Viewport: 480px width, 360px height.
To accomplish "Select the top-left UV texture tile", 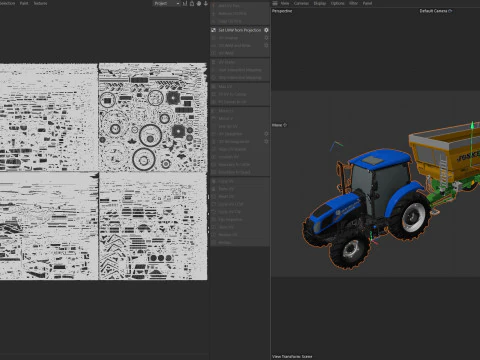I will [x=48, y=117].
